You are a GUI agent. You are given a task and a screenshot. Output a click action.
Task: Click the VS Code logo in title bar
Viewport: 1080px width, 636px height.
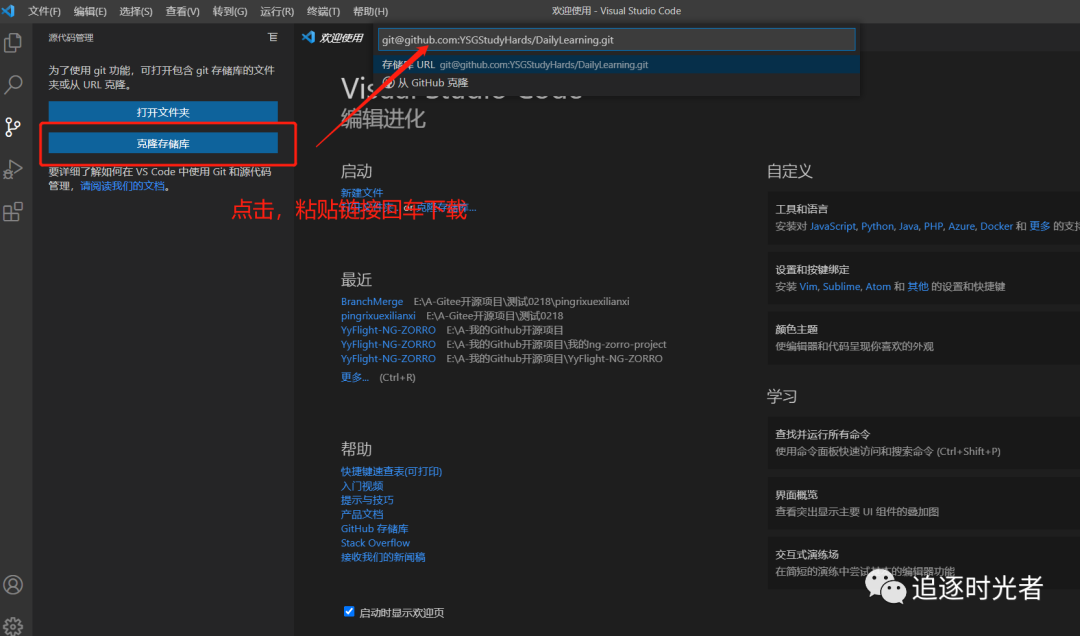(8, 10)
